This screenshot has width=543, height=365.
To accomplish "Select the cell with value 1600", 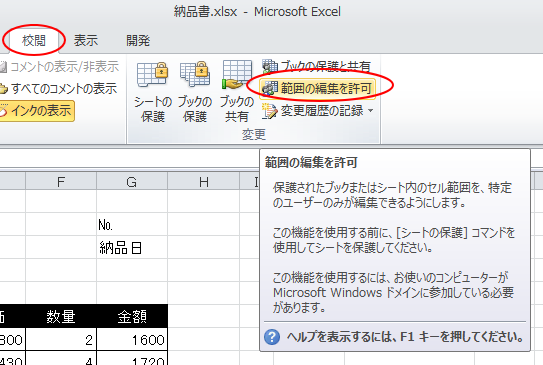I will coord(132,339).
